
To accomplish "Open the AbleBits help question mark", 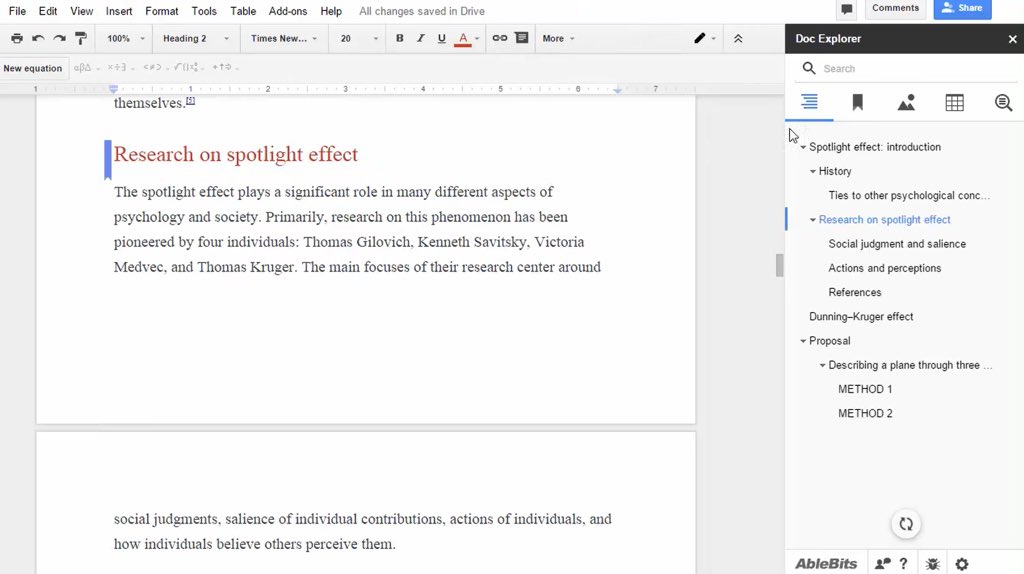I will [903, 564].
